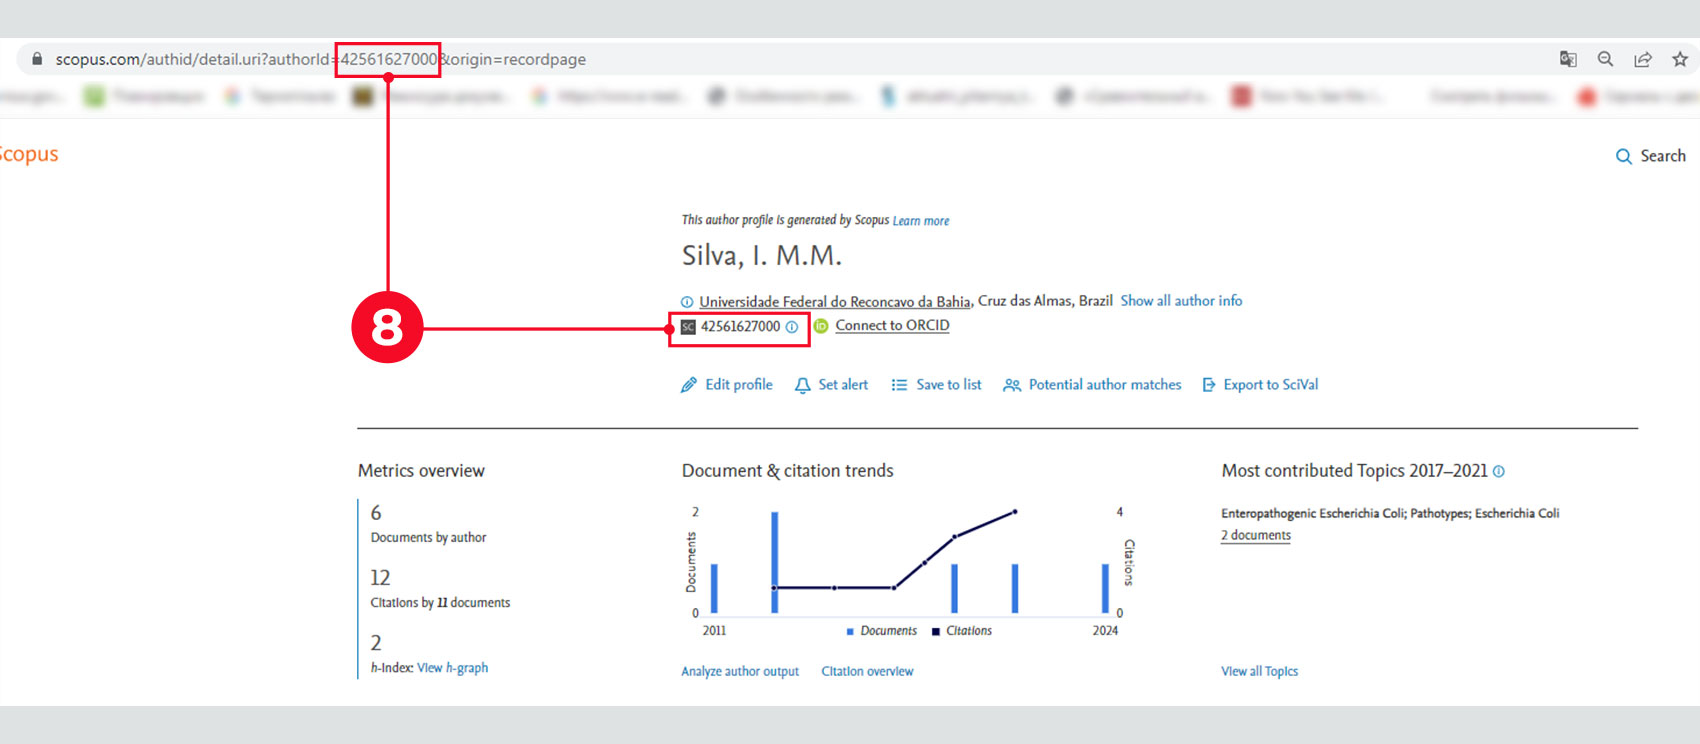Viewport: 1700px width, 744px height.
Task: Click info icon beside Most contributed Topics
Action: click(1499, 471)
